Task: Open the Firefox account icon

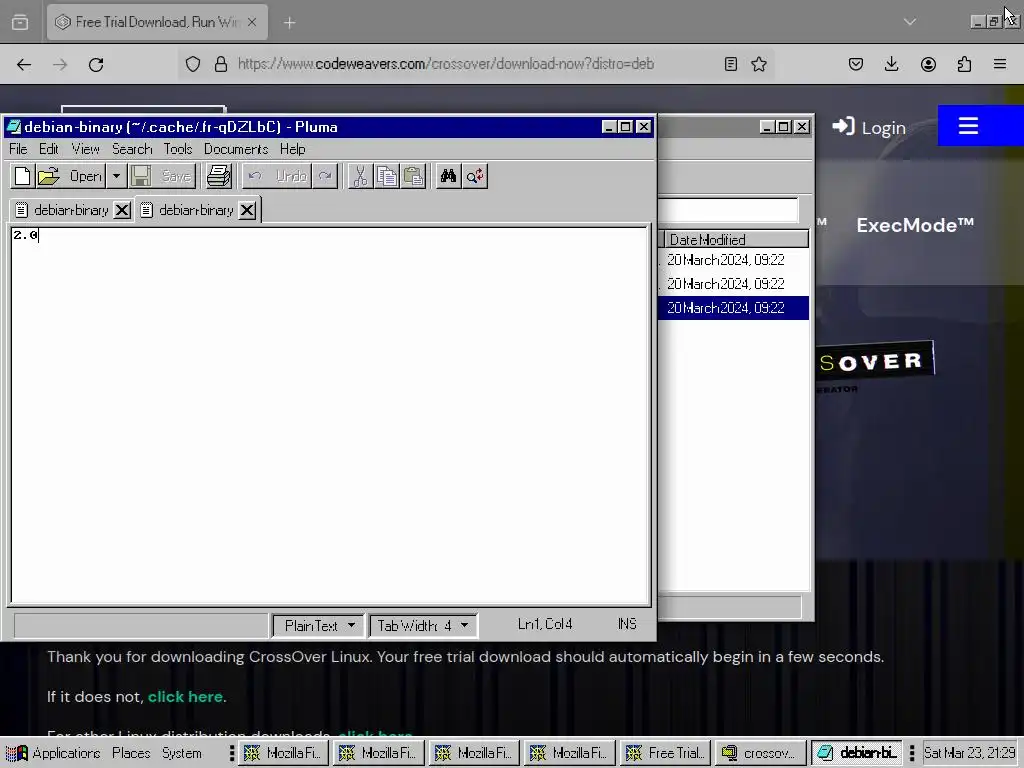Action: 928,64
